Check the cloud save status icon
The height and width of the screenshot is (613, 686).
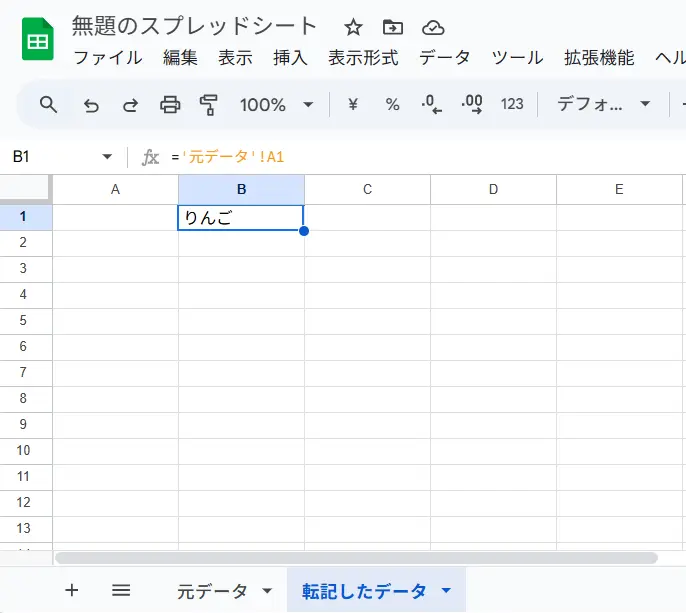pyautogui.click(x=433, y=27)
